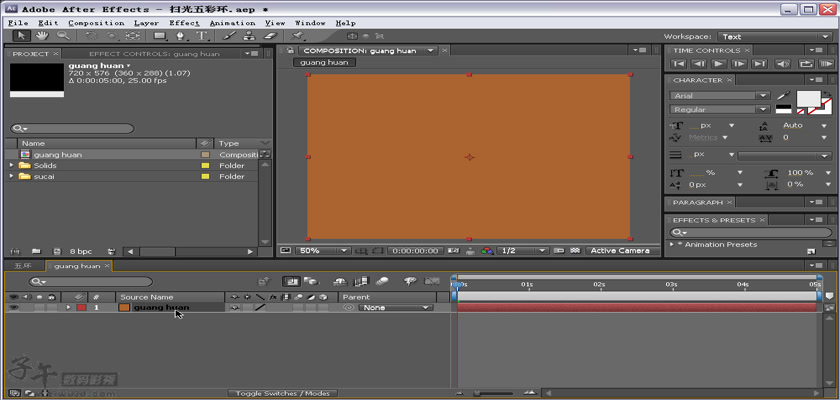Select the Hand tool
The height and width of the screenshot is (400, 840).
42,36
